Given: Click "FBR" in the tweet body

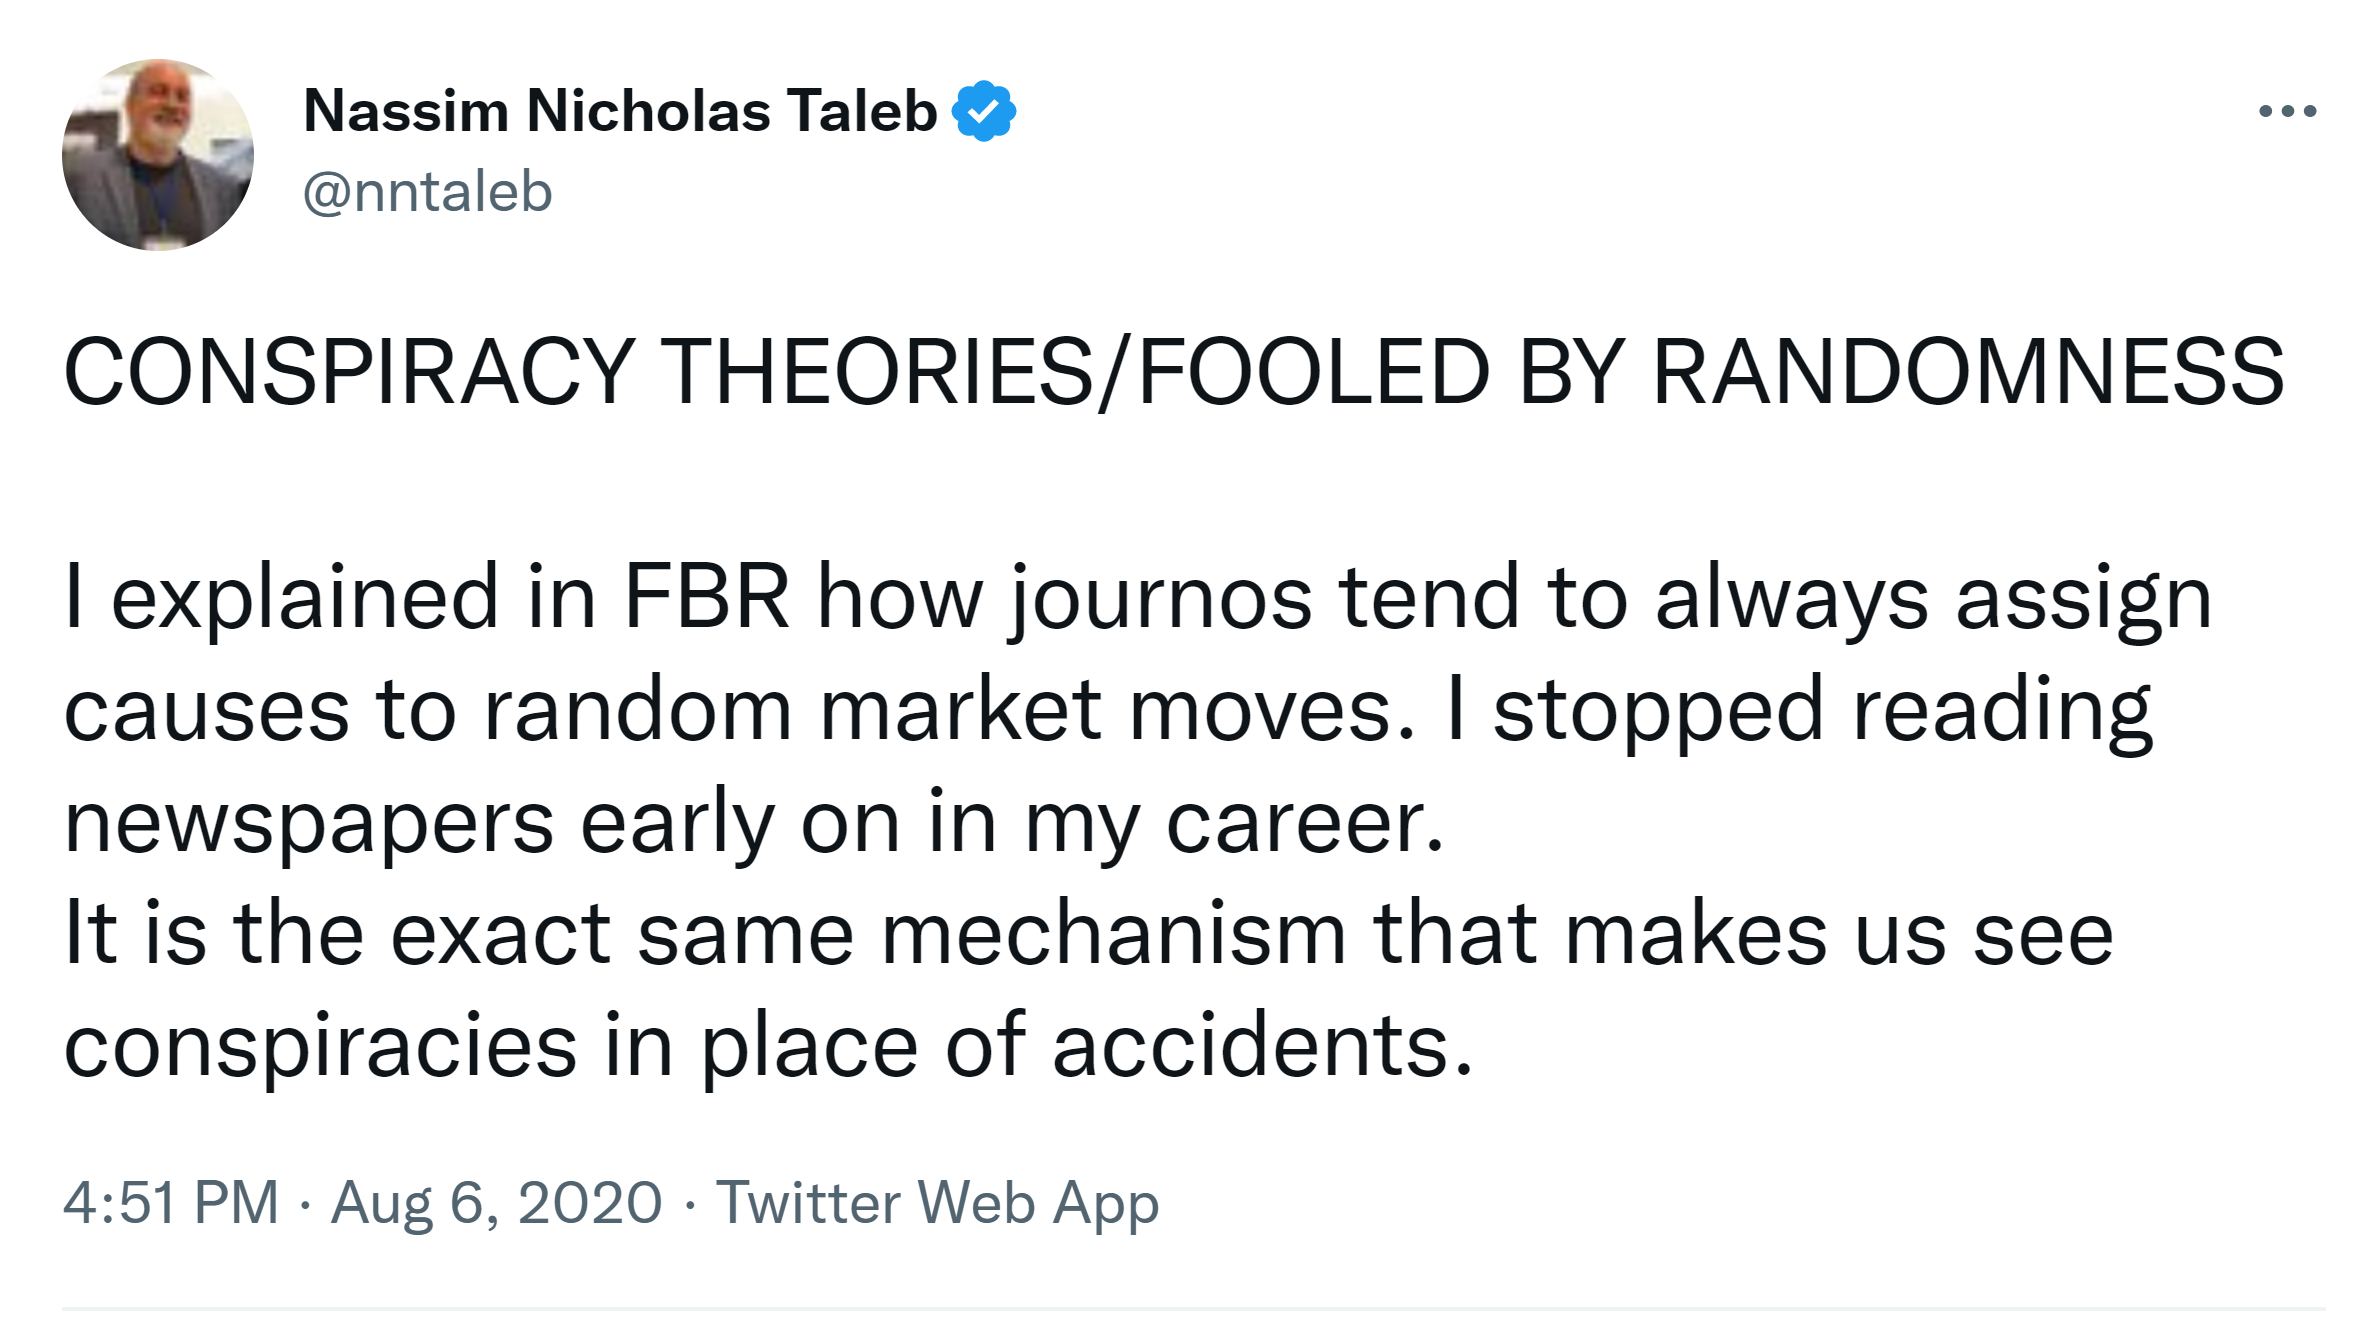Looking at the screenshot, I should pos(706,598).
